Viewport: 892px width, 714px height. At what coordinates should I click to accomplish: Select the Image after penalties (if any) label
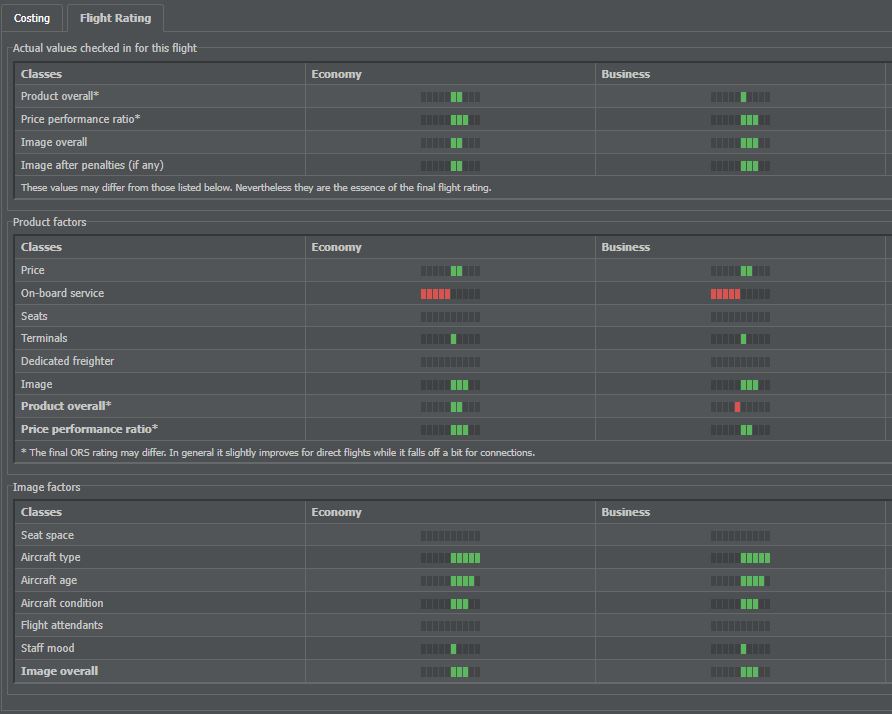click(92, 165)
